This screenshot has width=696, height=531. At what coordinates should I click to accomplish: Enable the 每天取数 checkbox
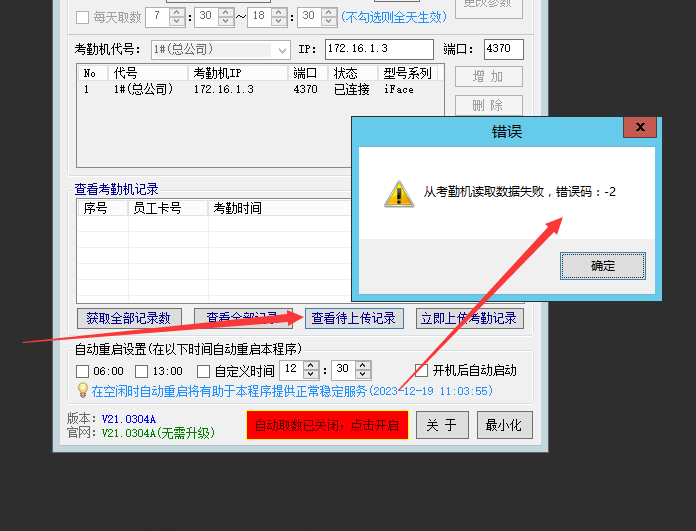pos(83,17)
